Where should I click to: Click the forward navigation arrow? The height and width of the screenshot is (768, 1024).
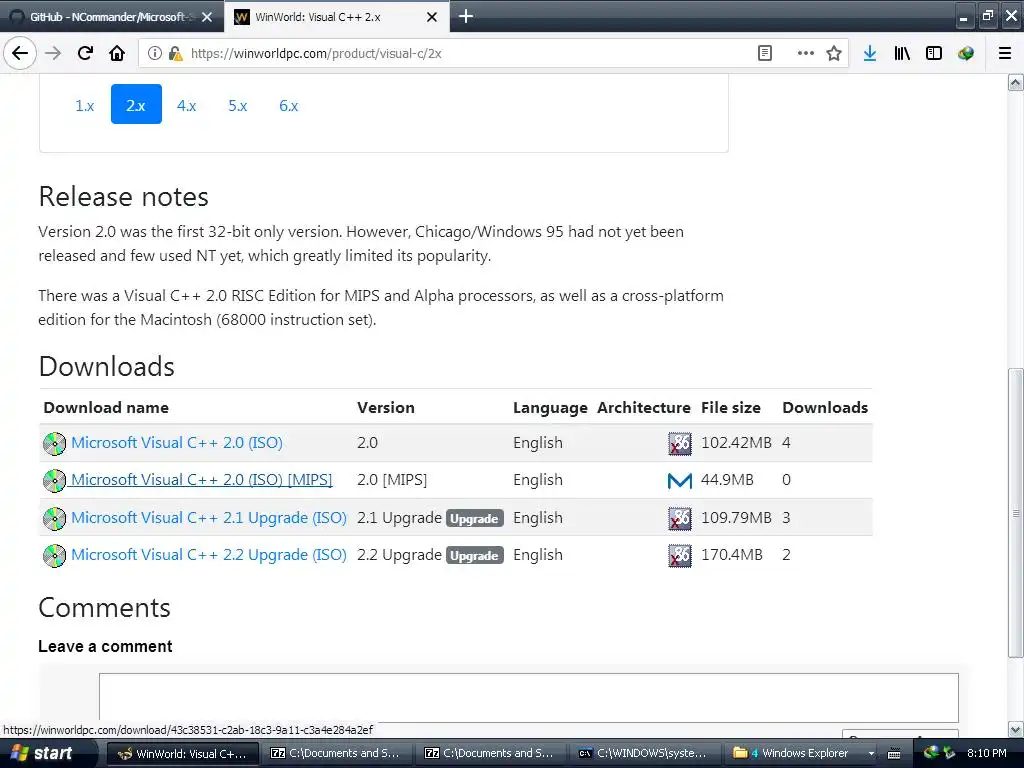pos(53,54)
